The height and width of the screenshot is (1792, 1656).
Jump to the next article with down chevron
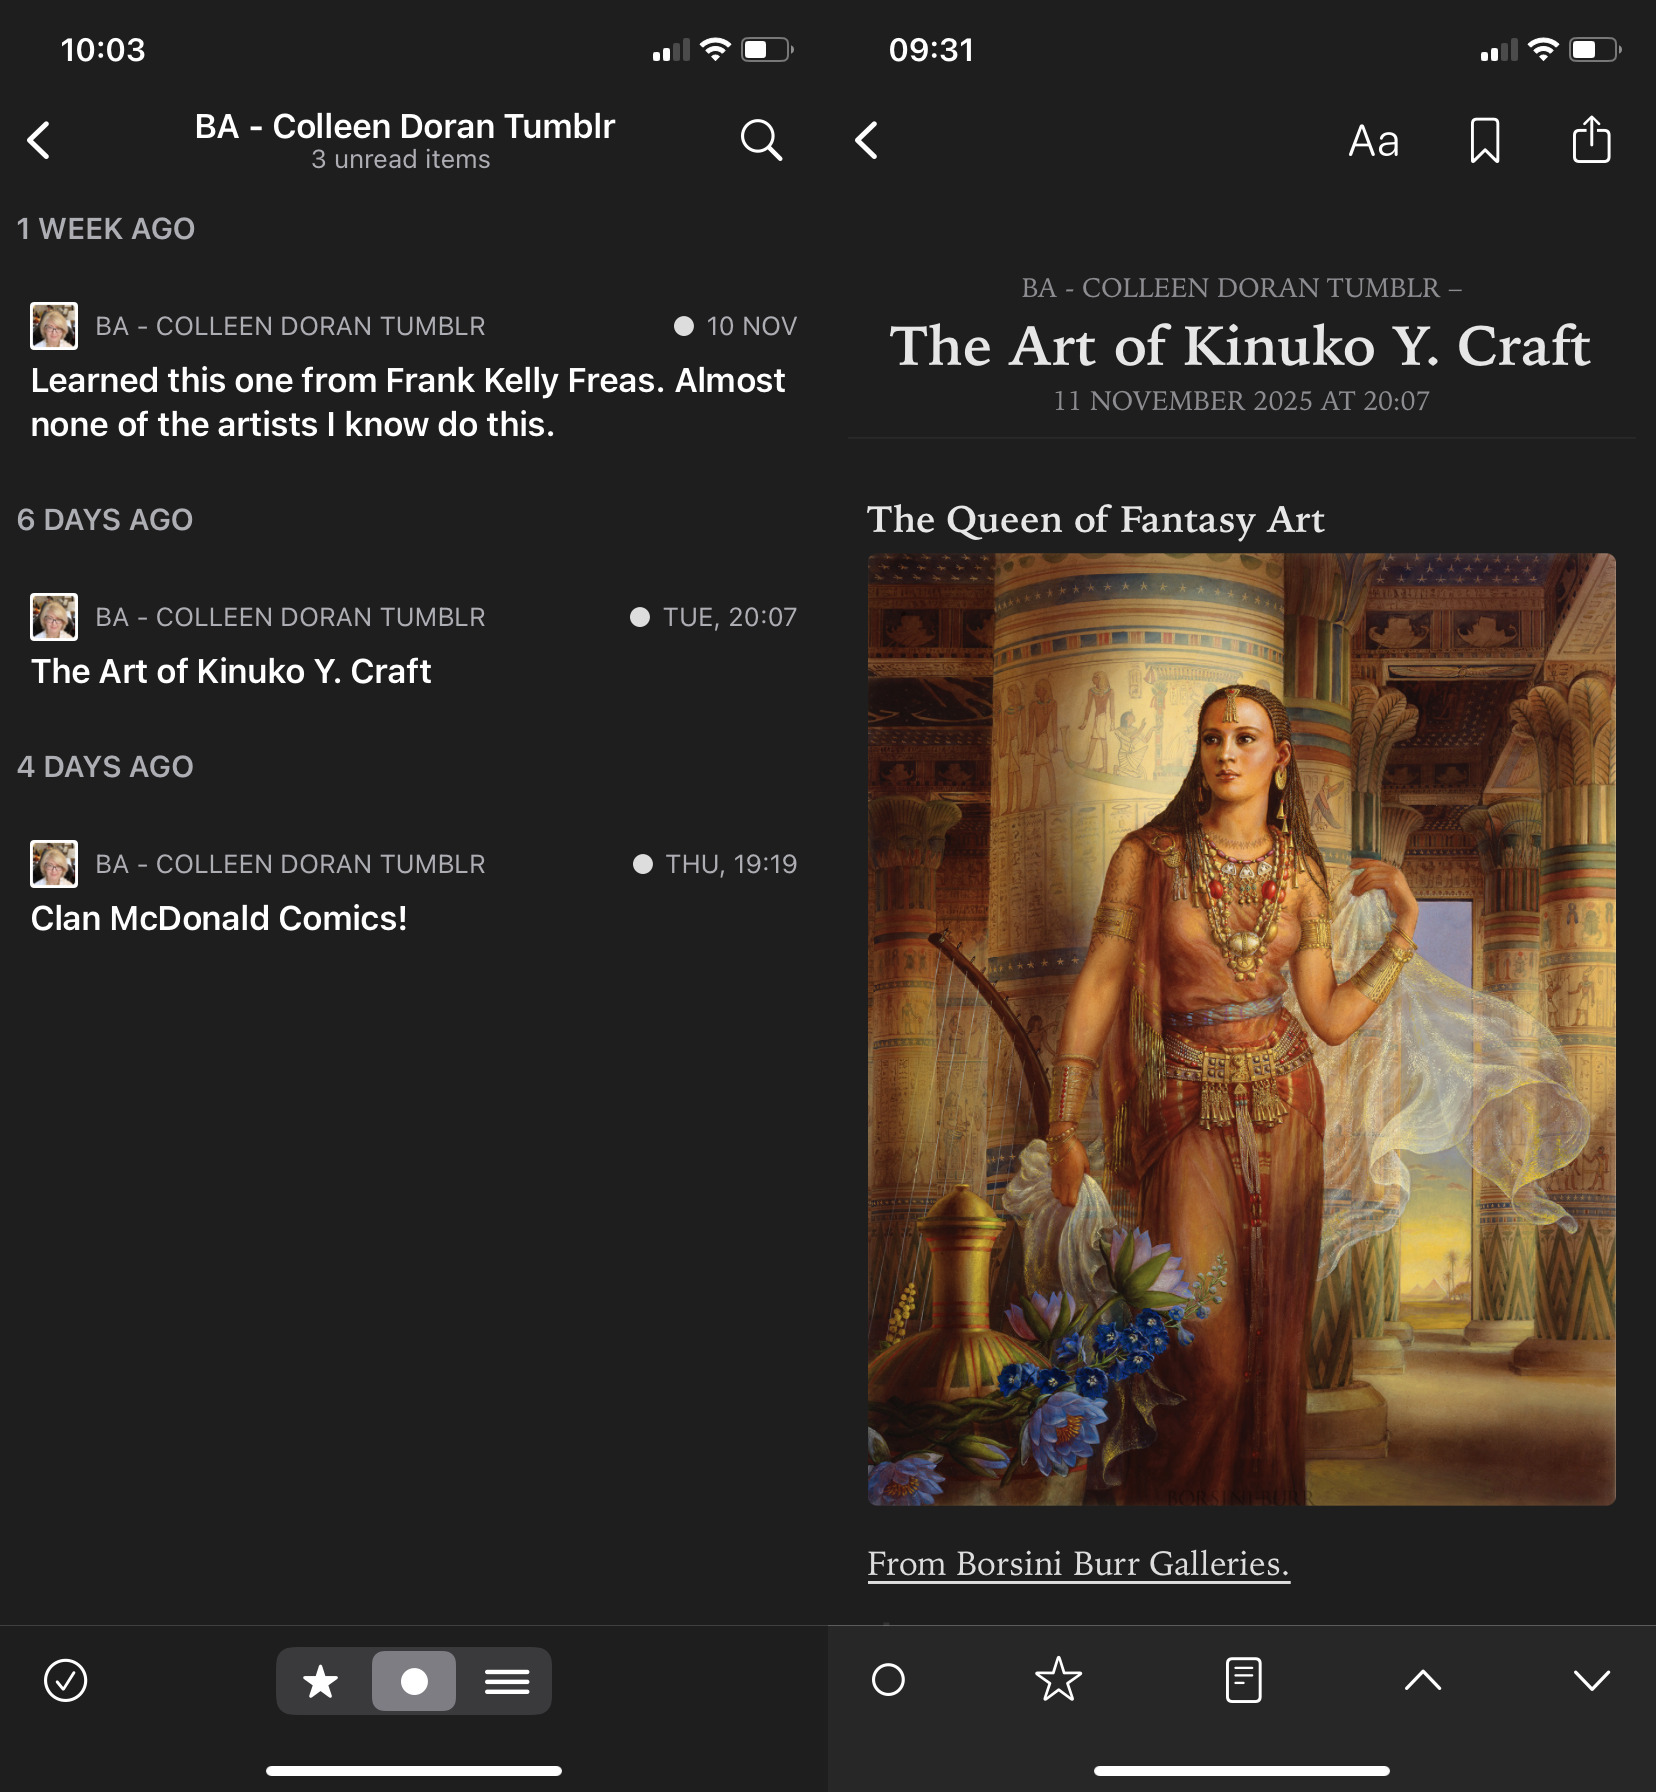1591,1680
